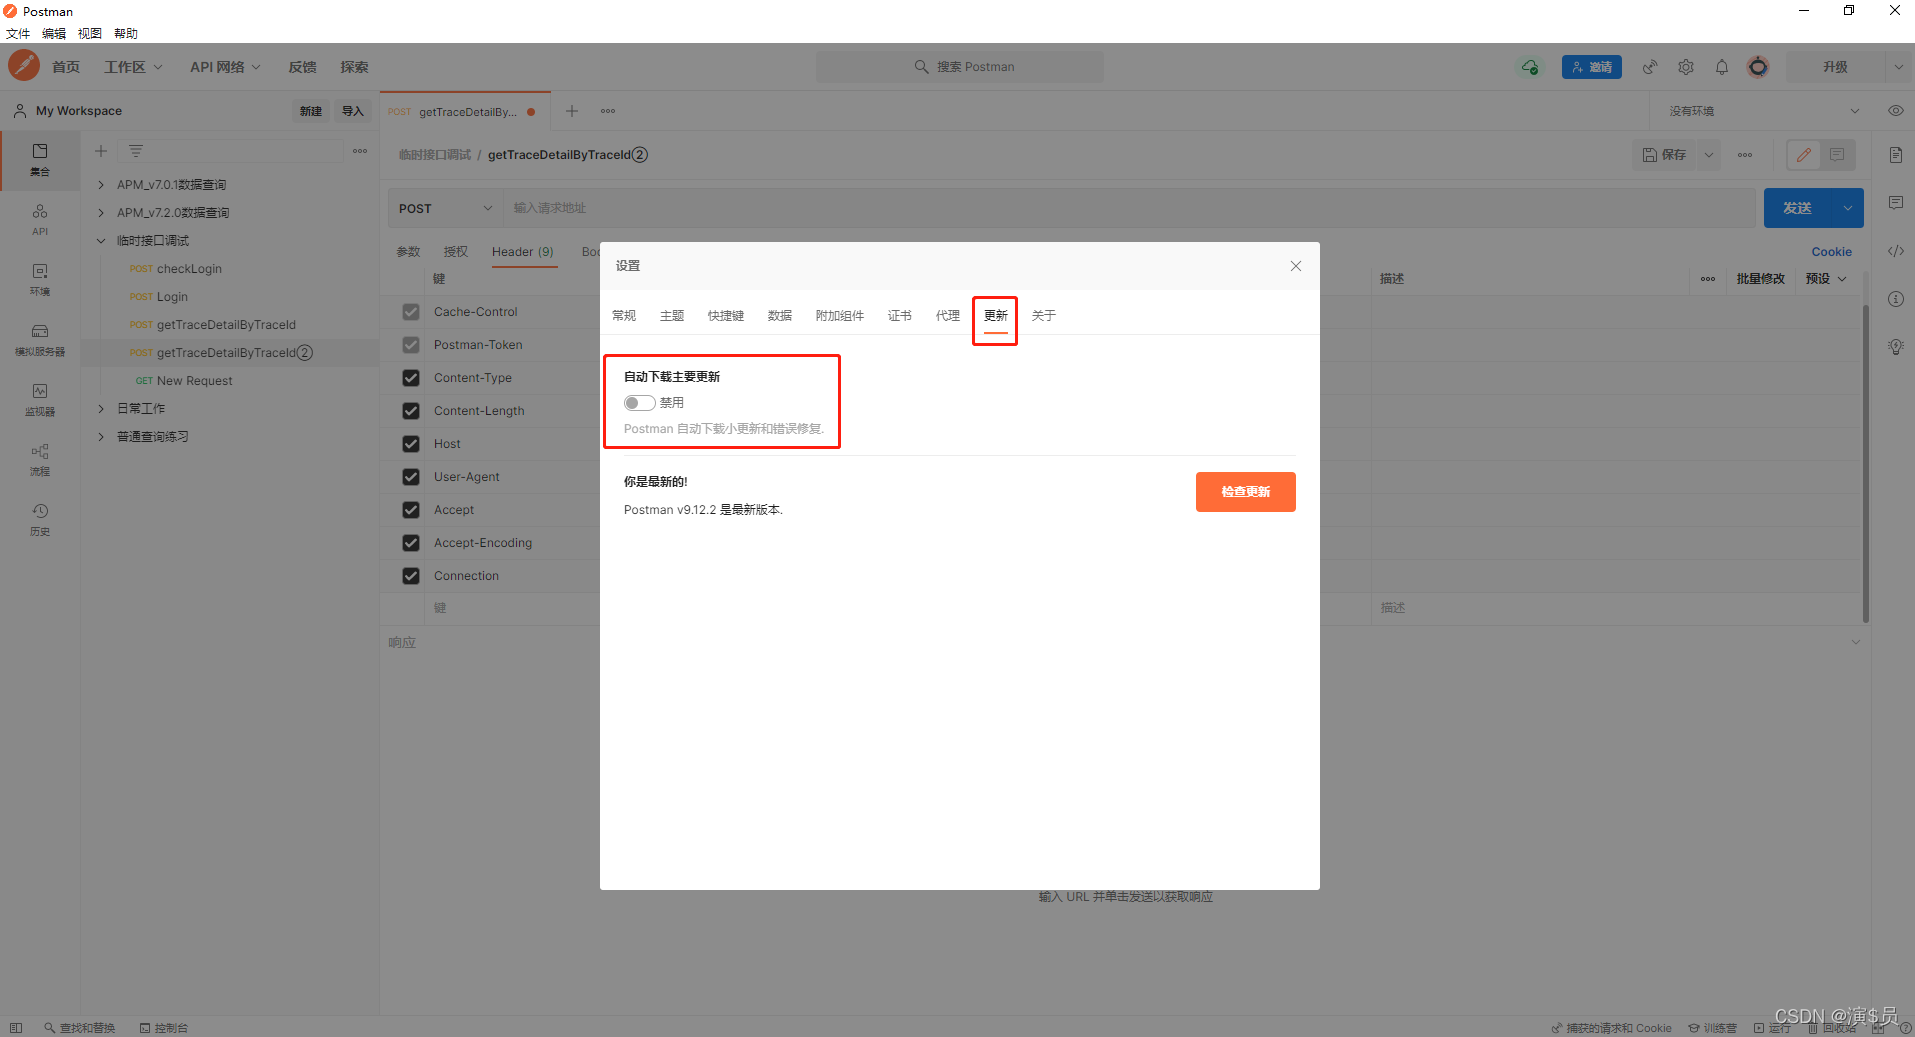Open the Send button dropdown arrow
The width and height of the screenshot is (1915, 1037).
point(1847,208)
